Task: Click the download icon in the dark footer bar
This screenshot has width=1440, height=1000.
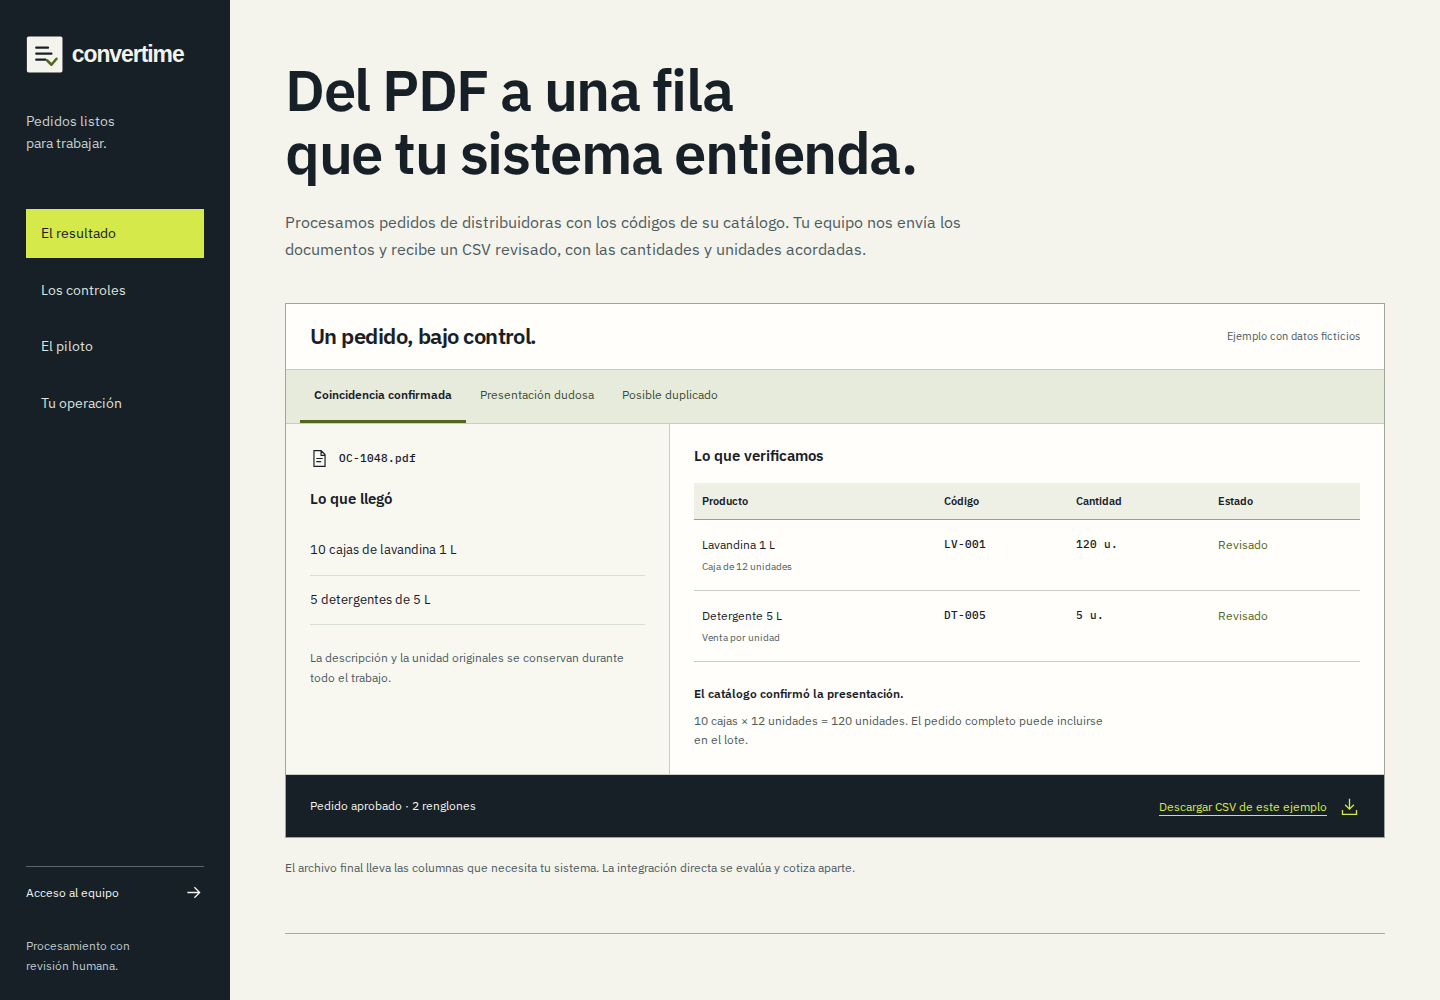Action: click(1349, 807)
